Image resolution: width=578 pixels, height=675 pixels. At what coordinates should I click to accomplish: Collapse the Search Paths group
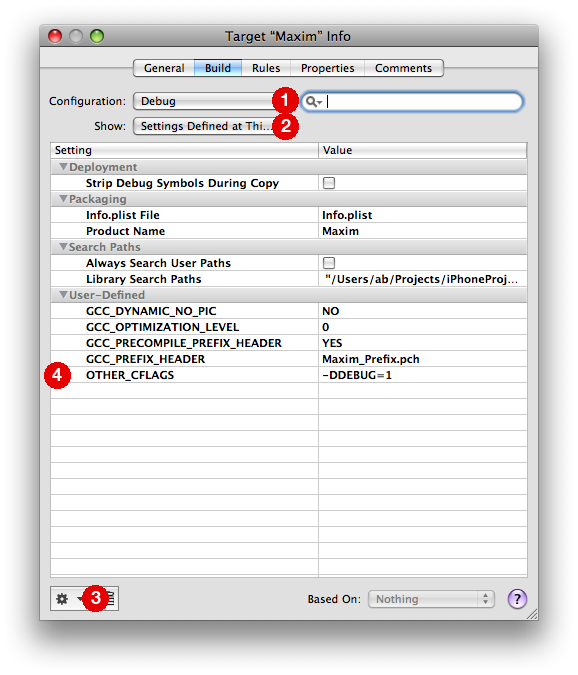(x=64, y=247)
